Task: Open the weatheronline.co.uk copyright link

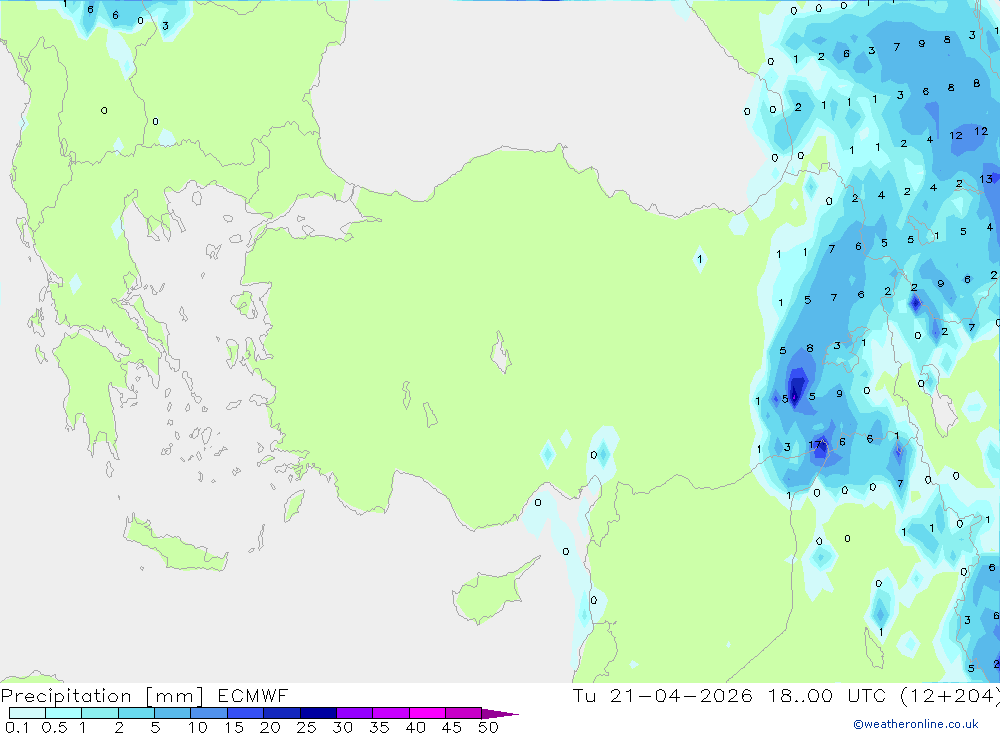Action: point(916,724)
